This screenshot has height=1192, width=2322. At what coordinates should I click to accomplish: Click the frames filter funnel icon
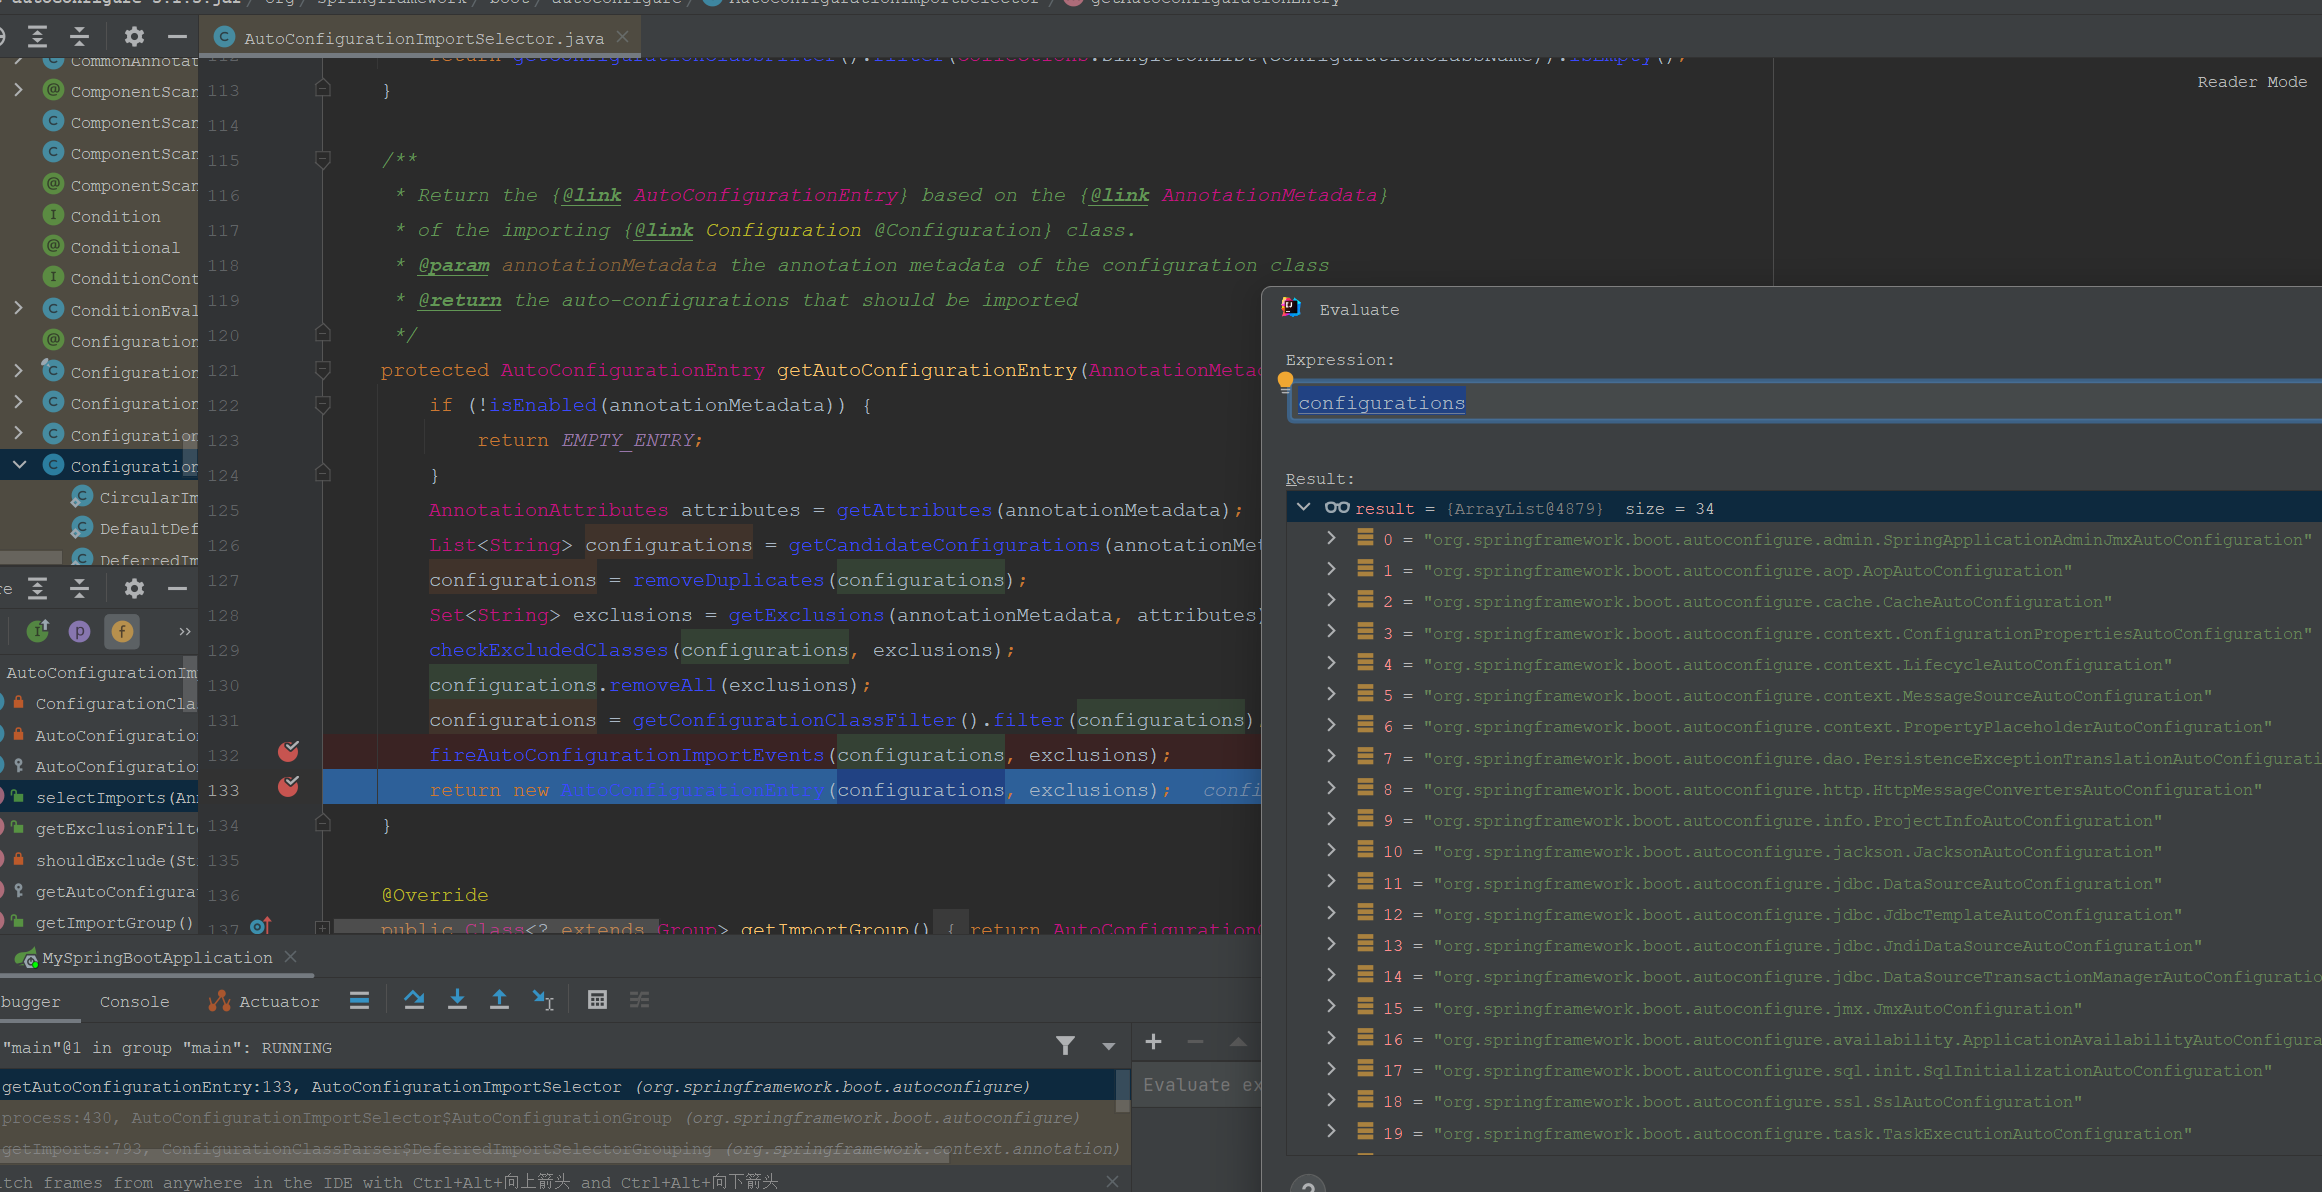pos(1065,1046)
